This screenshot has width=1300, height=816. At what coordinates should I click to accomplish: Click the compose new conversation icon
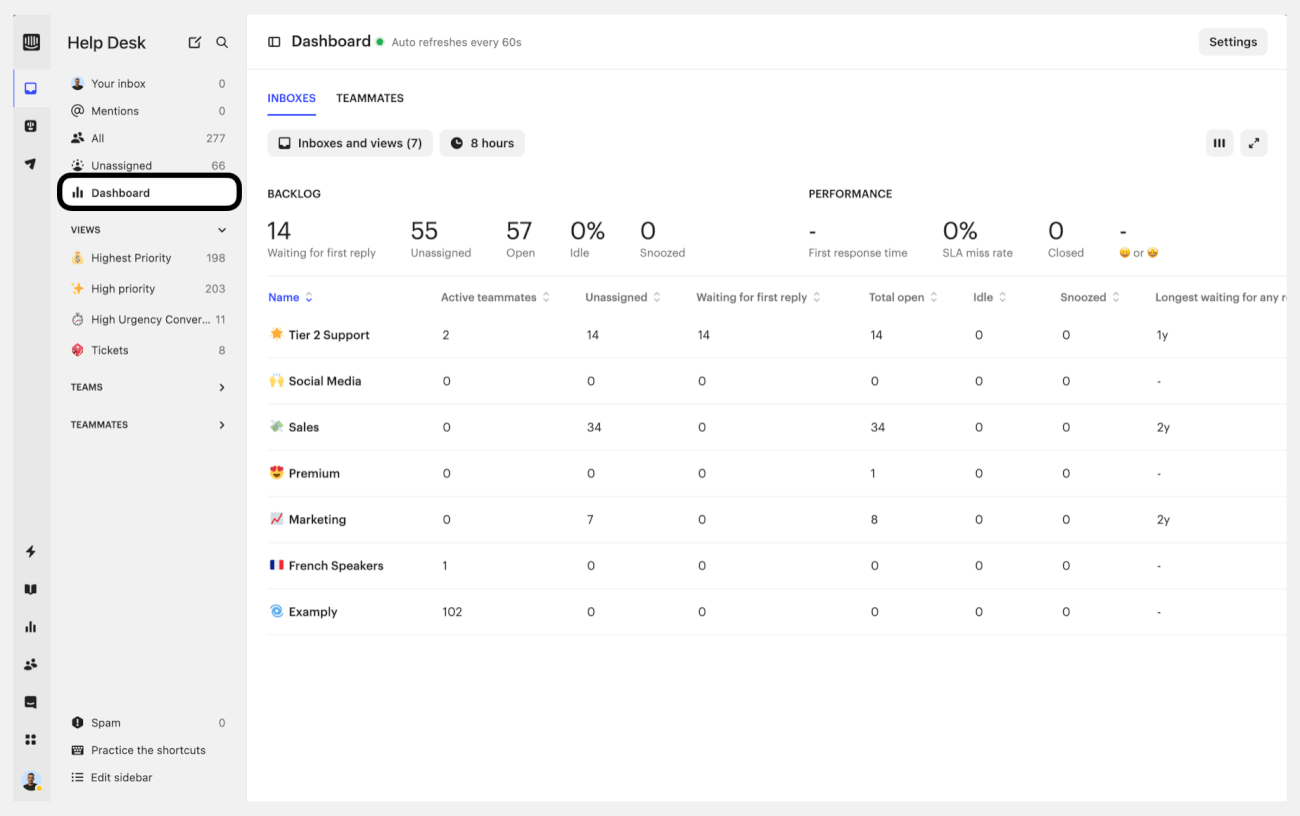click(193, 42)
